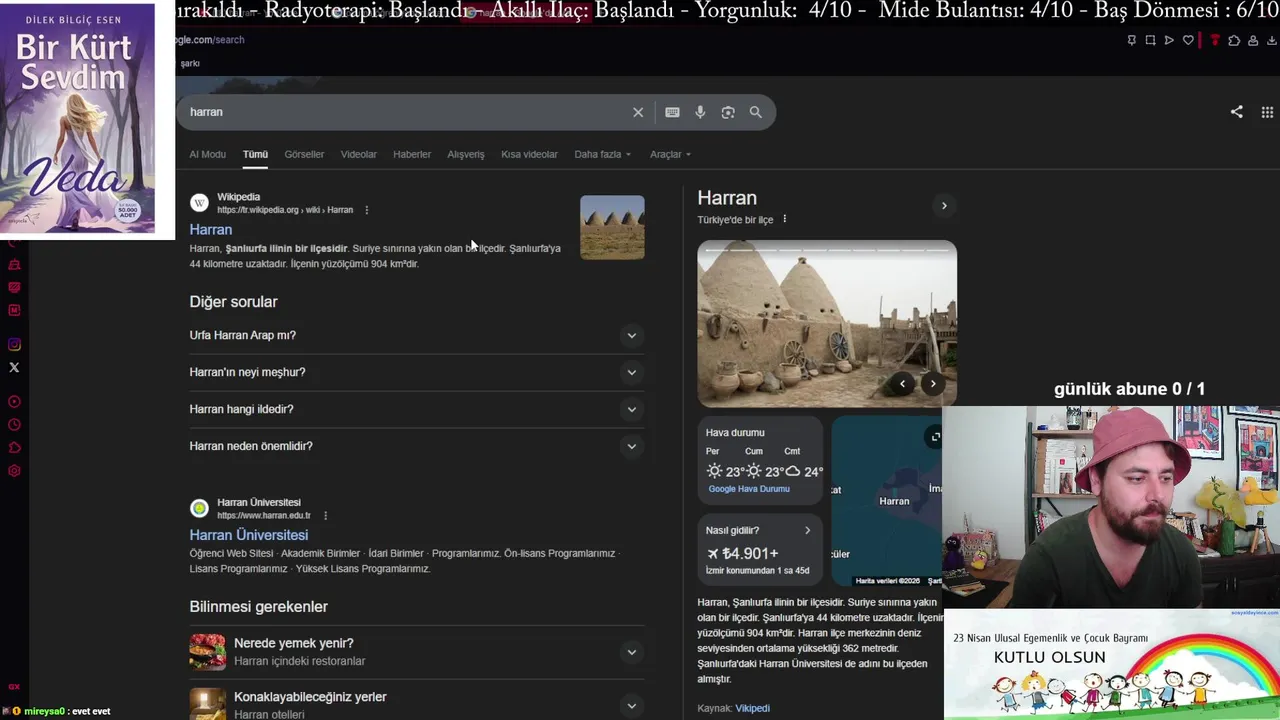Expand 'Harran hangi ildedir?' question
Screen dimensions: 1280x720
click(631, 410)
